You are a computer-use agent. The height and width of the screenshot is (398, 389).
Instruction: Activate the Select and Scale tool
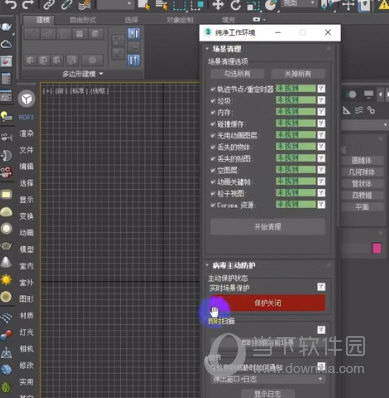click(253, 4)
